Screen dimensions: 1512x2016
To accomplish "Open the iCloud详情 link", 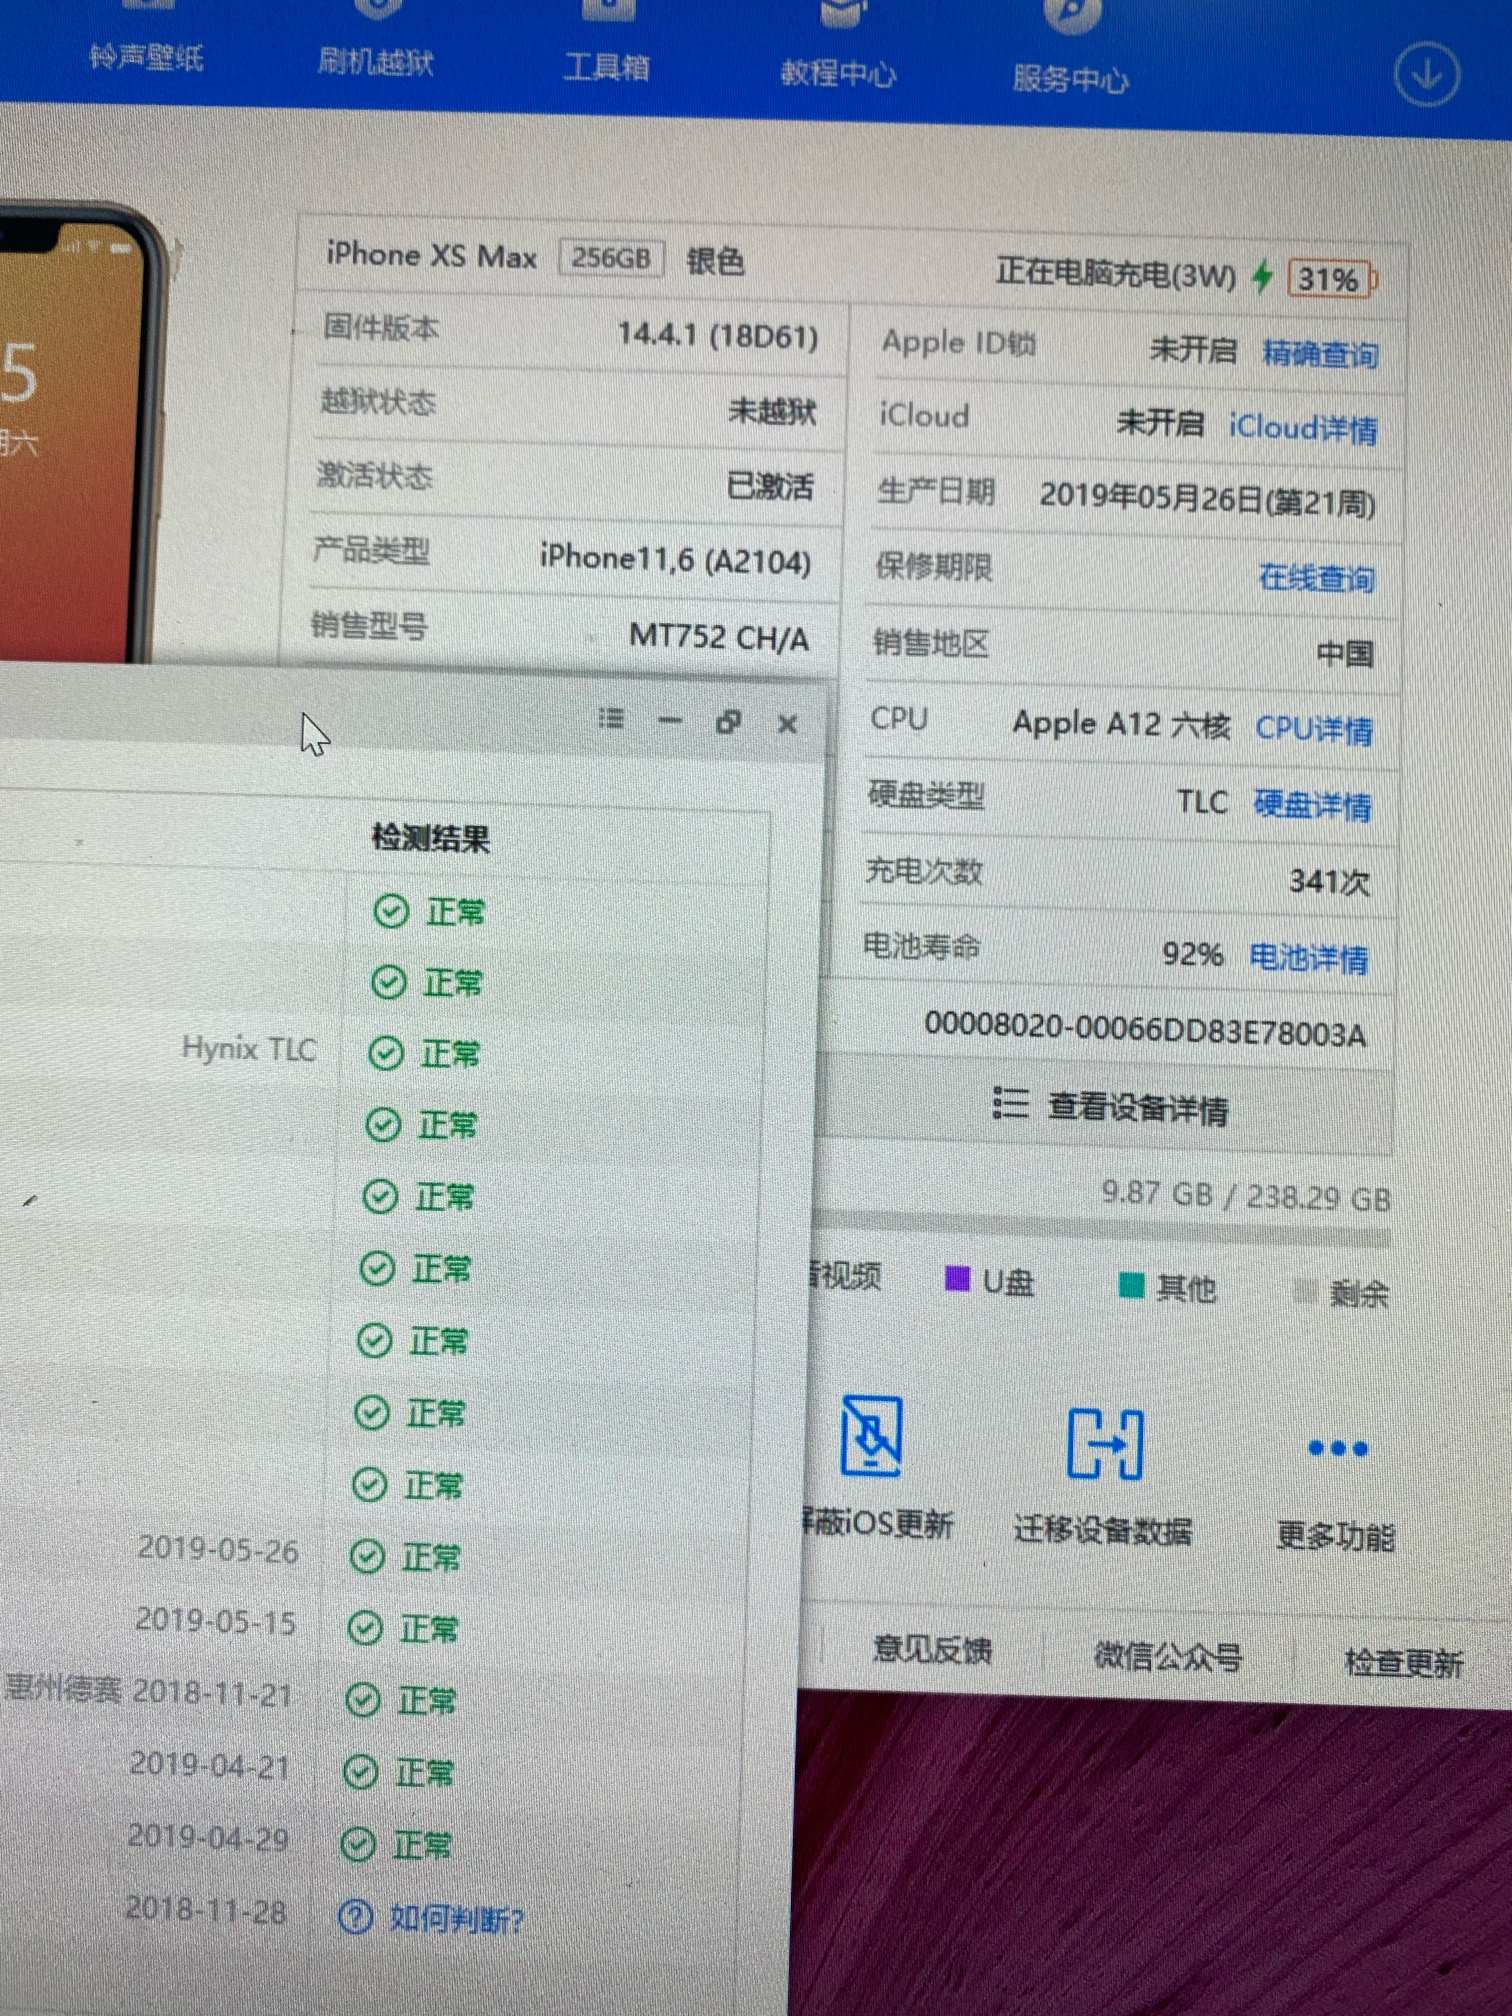I will tap(1303, 428).
